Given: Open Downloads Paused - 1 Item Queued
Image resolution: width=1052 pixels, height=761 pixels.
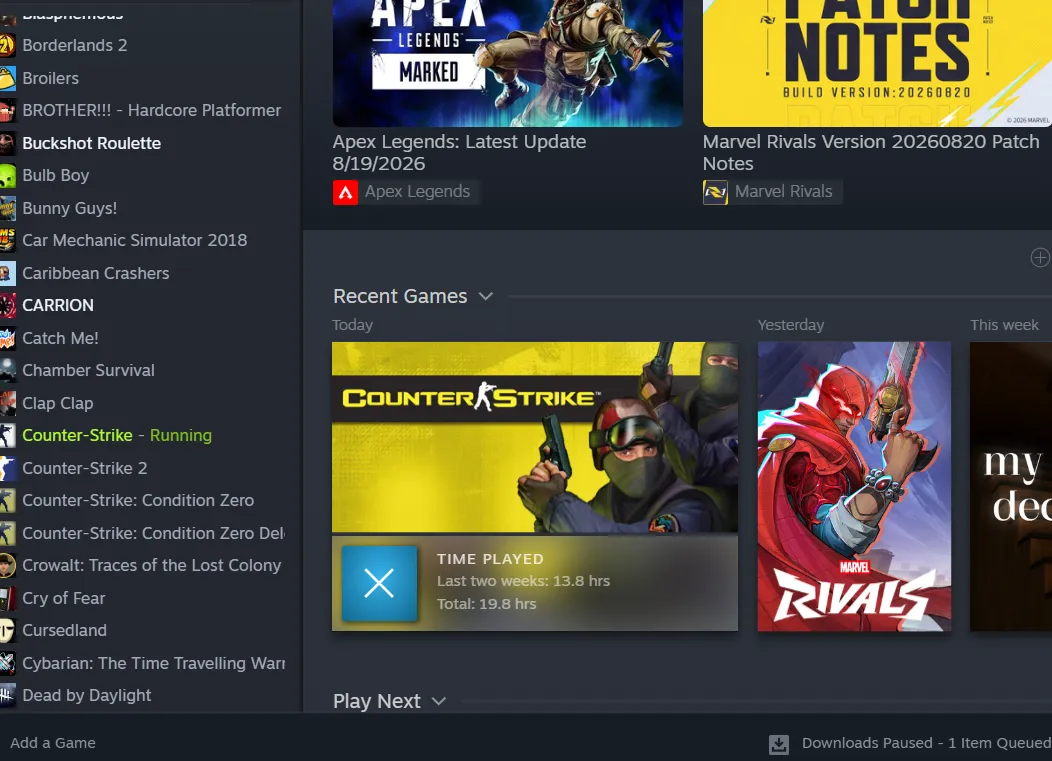Looking at the screenshot, I should [x=927, y=744].
